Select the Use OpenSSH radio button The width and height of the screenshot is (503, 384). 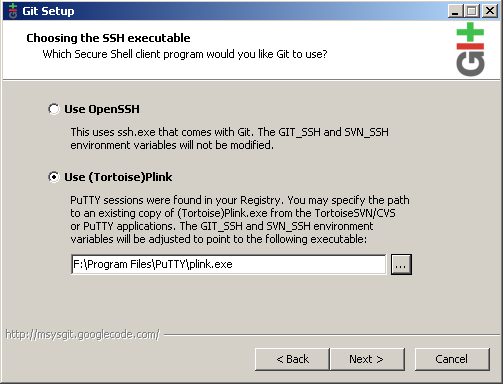(x=53, y=109)
